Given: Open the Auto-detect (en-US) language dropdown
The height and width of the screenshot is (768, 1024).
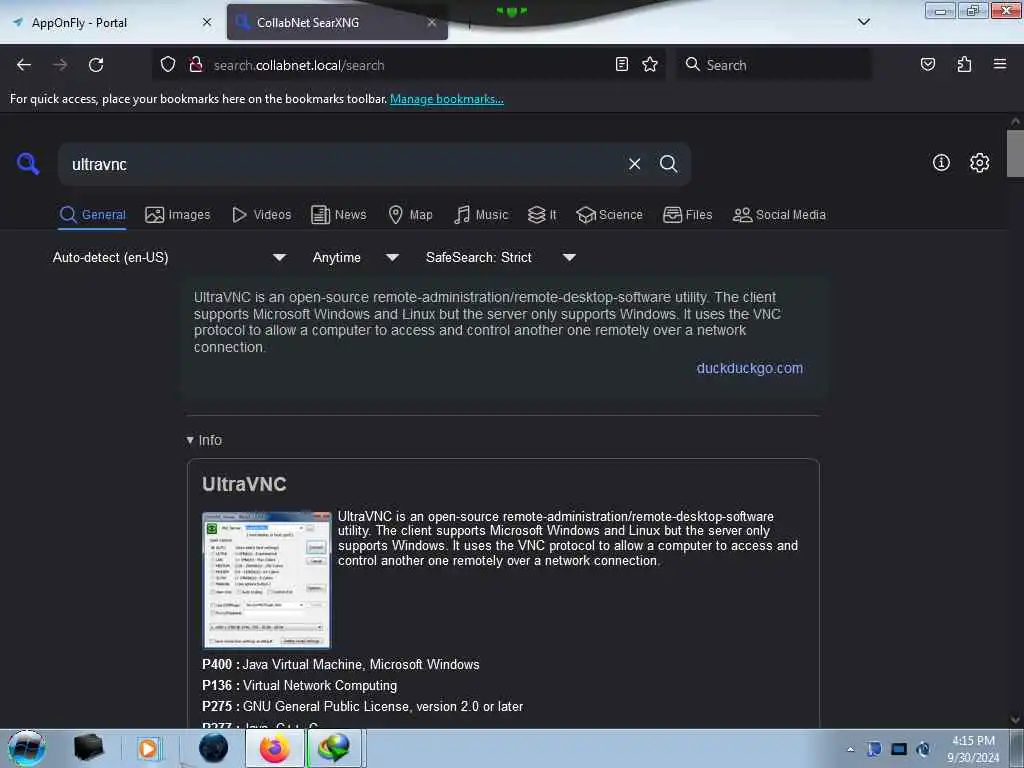Looking at the screenshot, I should coord(169,257).
